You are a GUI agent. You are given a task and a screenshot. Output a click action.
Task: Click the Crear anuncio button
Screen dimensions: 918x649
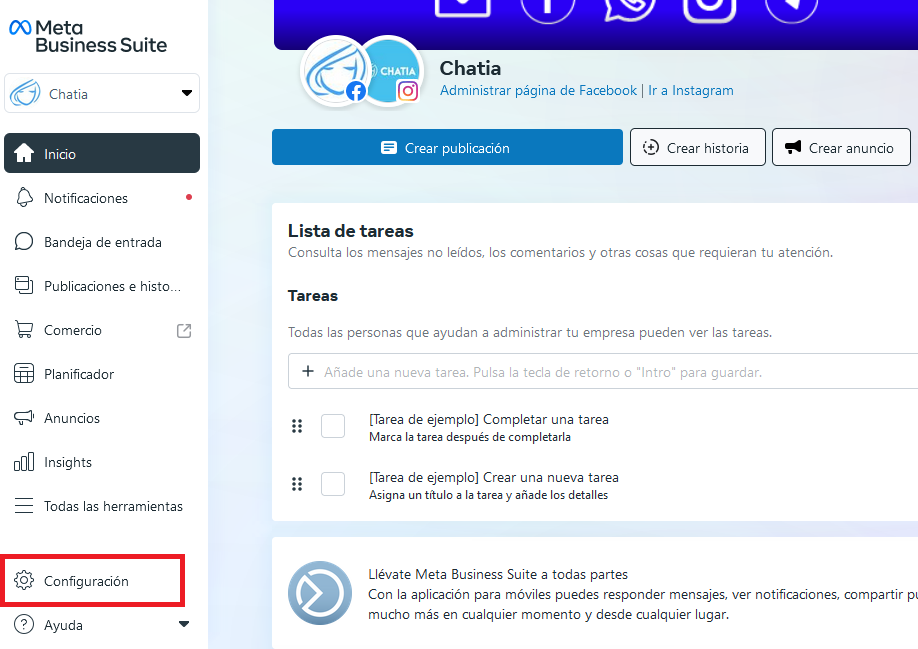tap(841, 147)
